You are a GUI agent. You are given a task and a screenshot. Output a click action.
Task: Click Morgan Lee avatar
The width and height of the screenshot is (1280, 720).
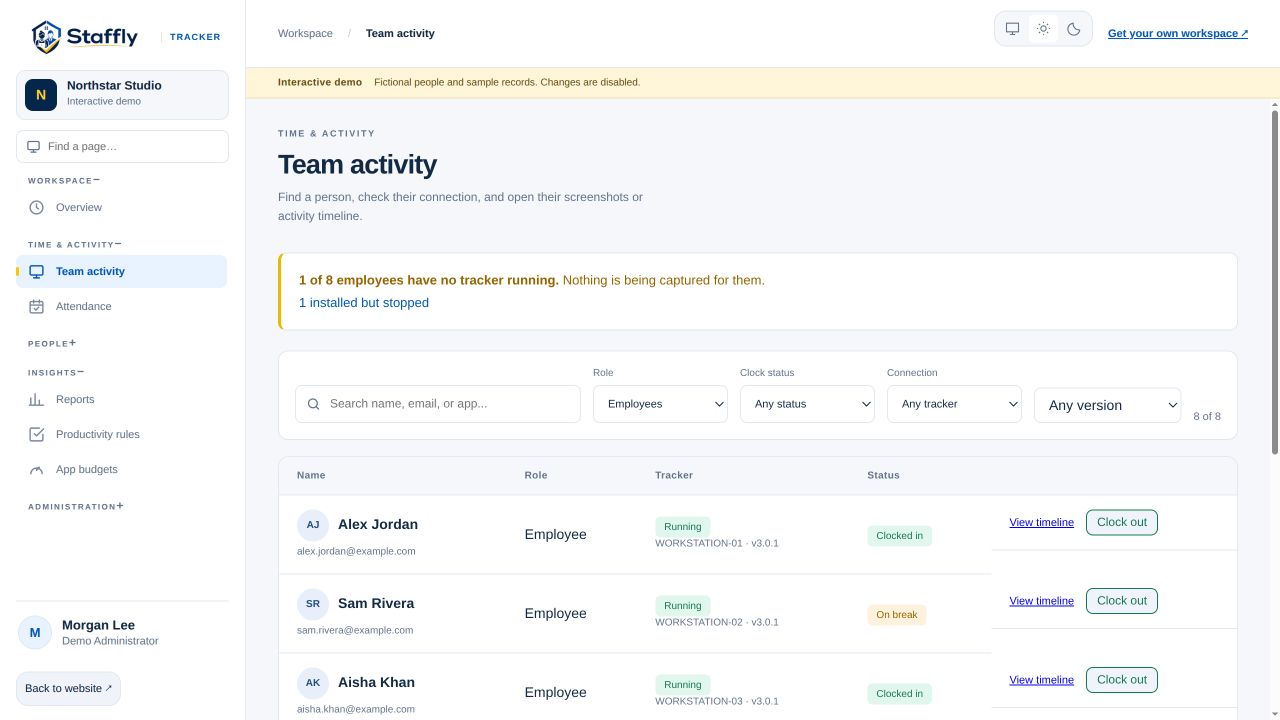click(35, 632)
